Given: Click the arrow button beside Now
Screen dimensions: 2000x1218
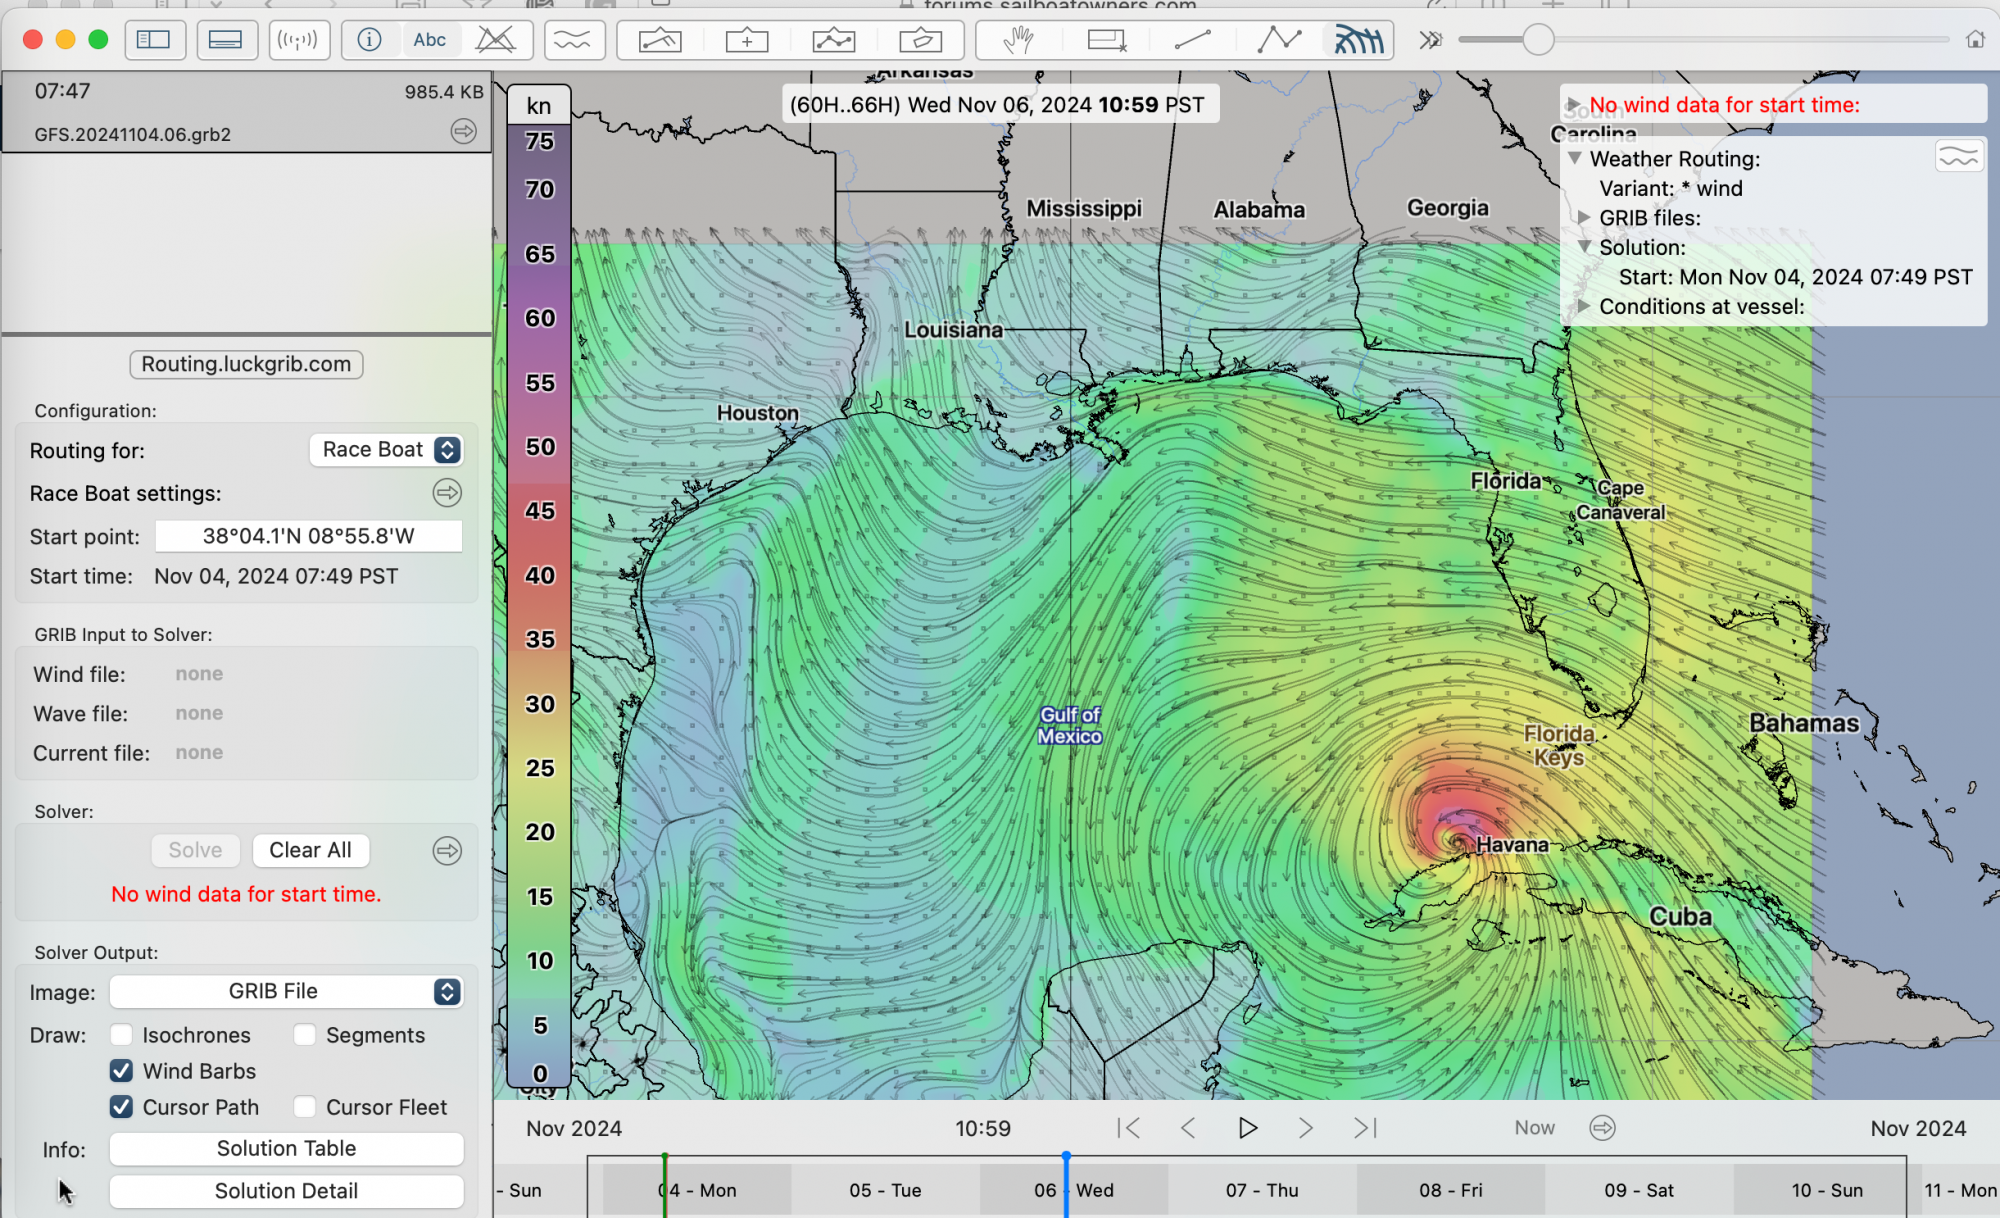Looking at the screenshot, I should 1602,1128.
